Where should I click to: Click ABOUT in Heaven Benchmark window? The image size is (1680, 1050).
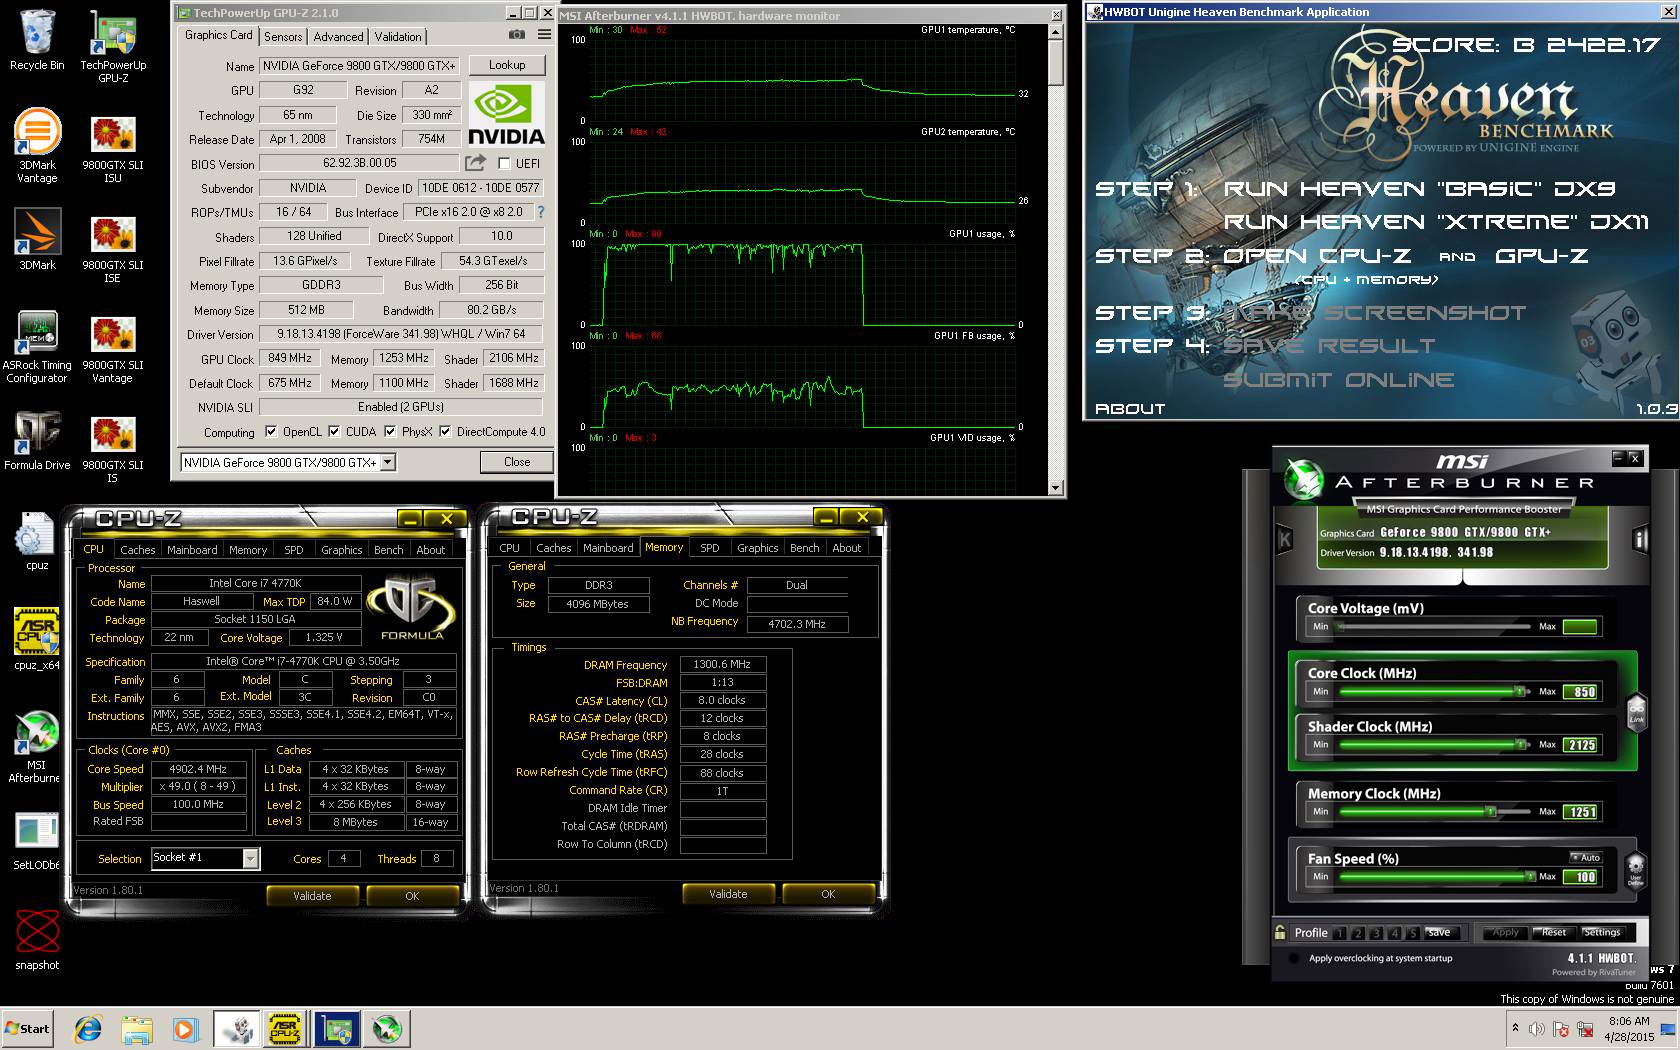coord(1130,408)
